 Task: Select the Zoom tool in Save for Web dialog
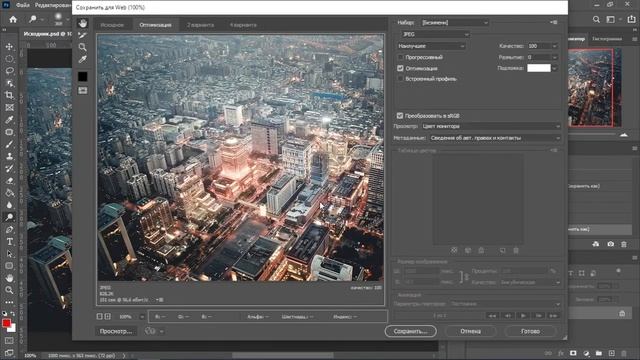pyautogui.click(x=82, y=47)
